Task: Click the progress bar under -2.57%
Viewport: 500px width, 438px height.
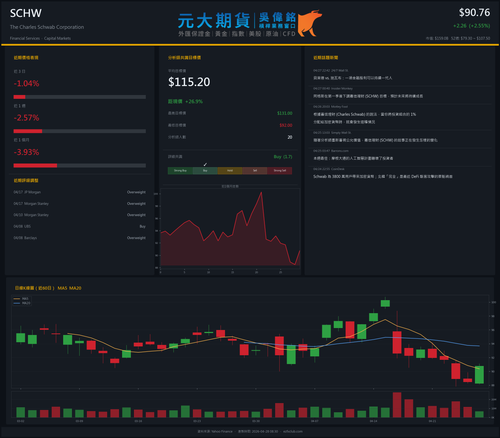Action: [x=80, y=131]
